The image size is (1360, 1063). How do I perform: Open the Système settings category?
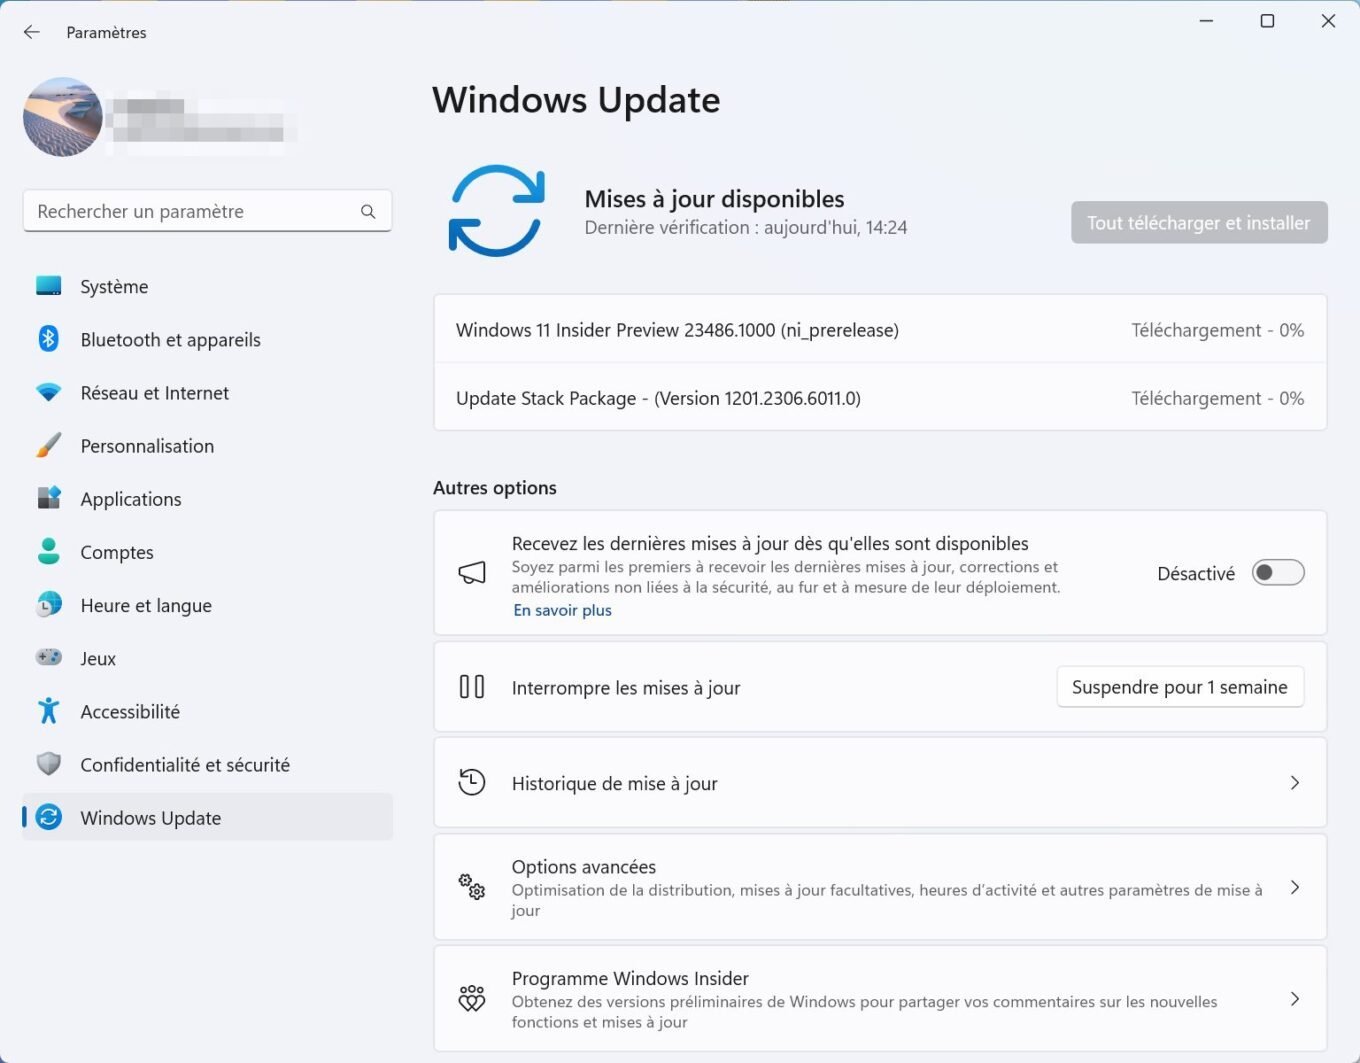pos(207,286)
